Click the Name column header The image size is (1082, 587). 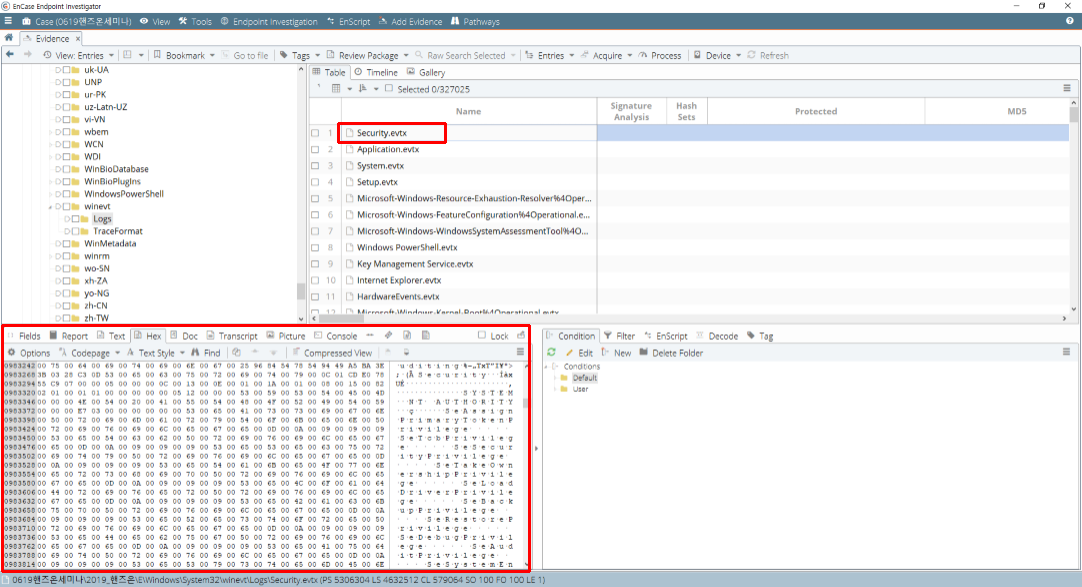(x=469, y=111)
